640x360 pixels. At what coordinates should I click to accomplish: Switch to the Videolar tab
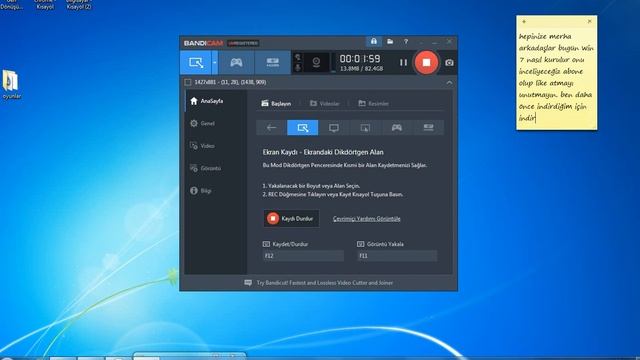(324, 103)
